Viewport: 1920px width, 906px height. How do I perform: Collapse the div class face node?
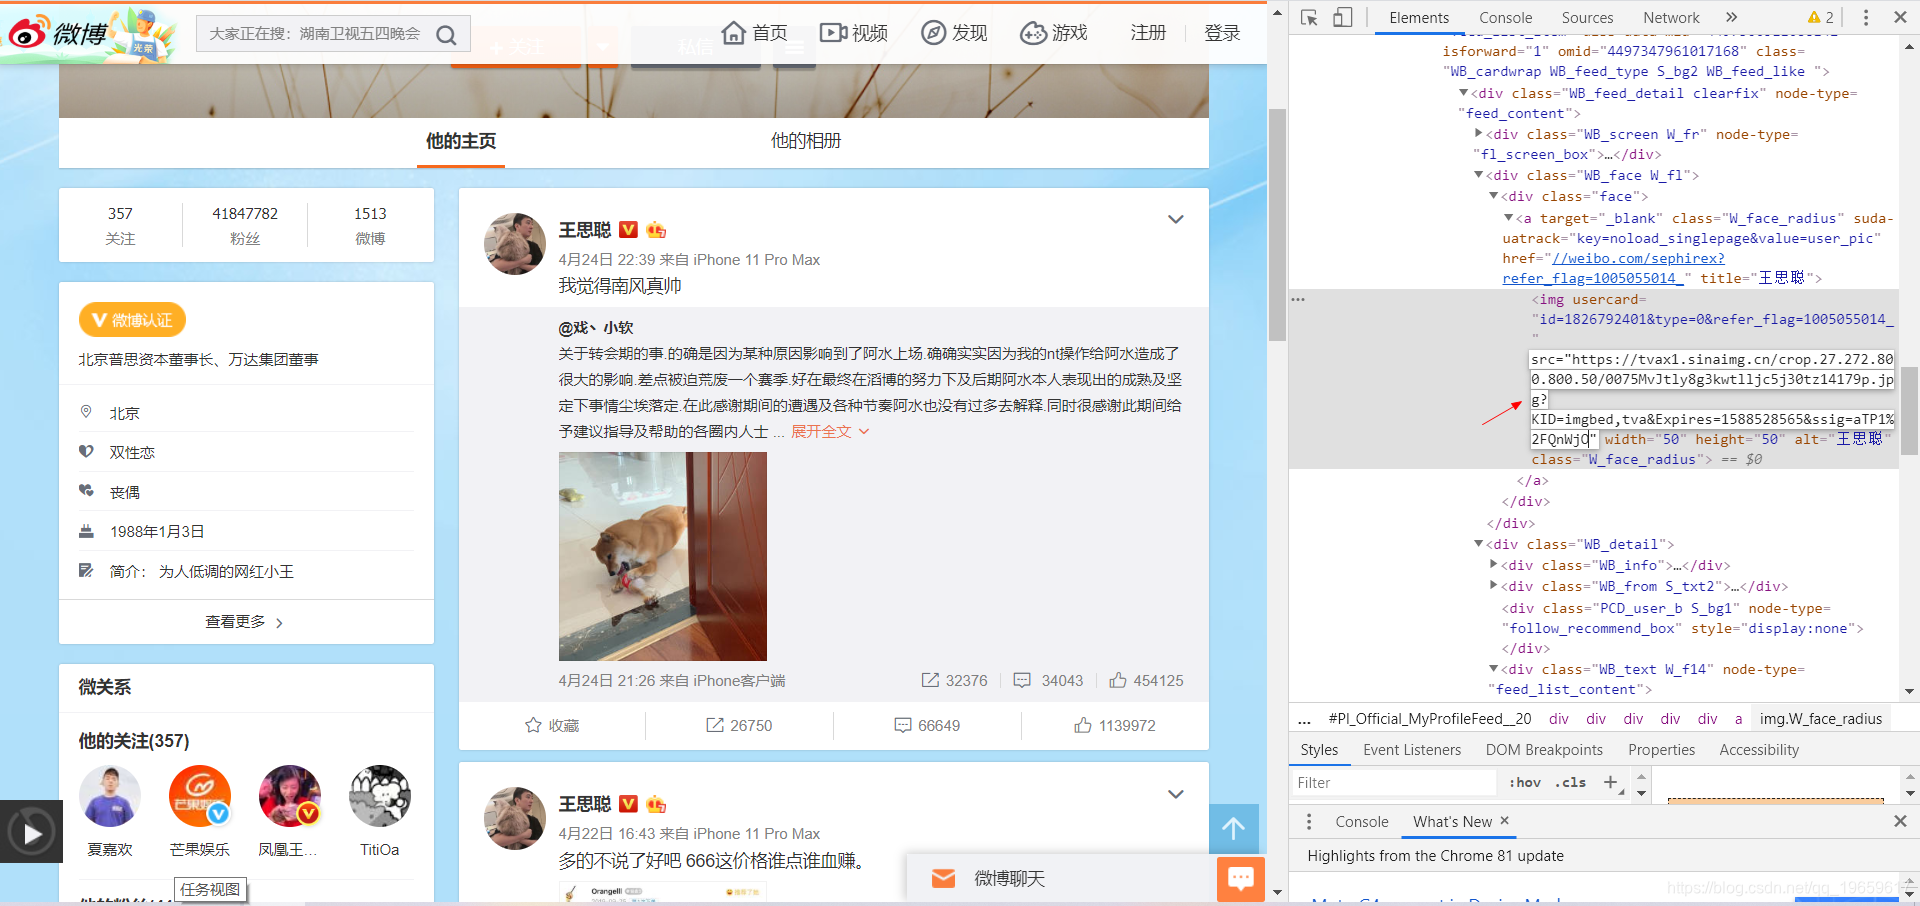pyautogui.click(x=1494, y=195)
